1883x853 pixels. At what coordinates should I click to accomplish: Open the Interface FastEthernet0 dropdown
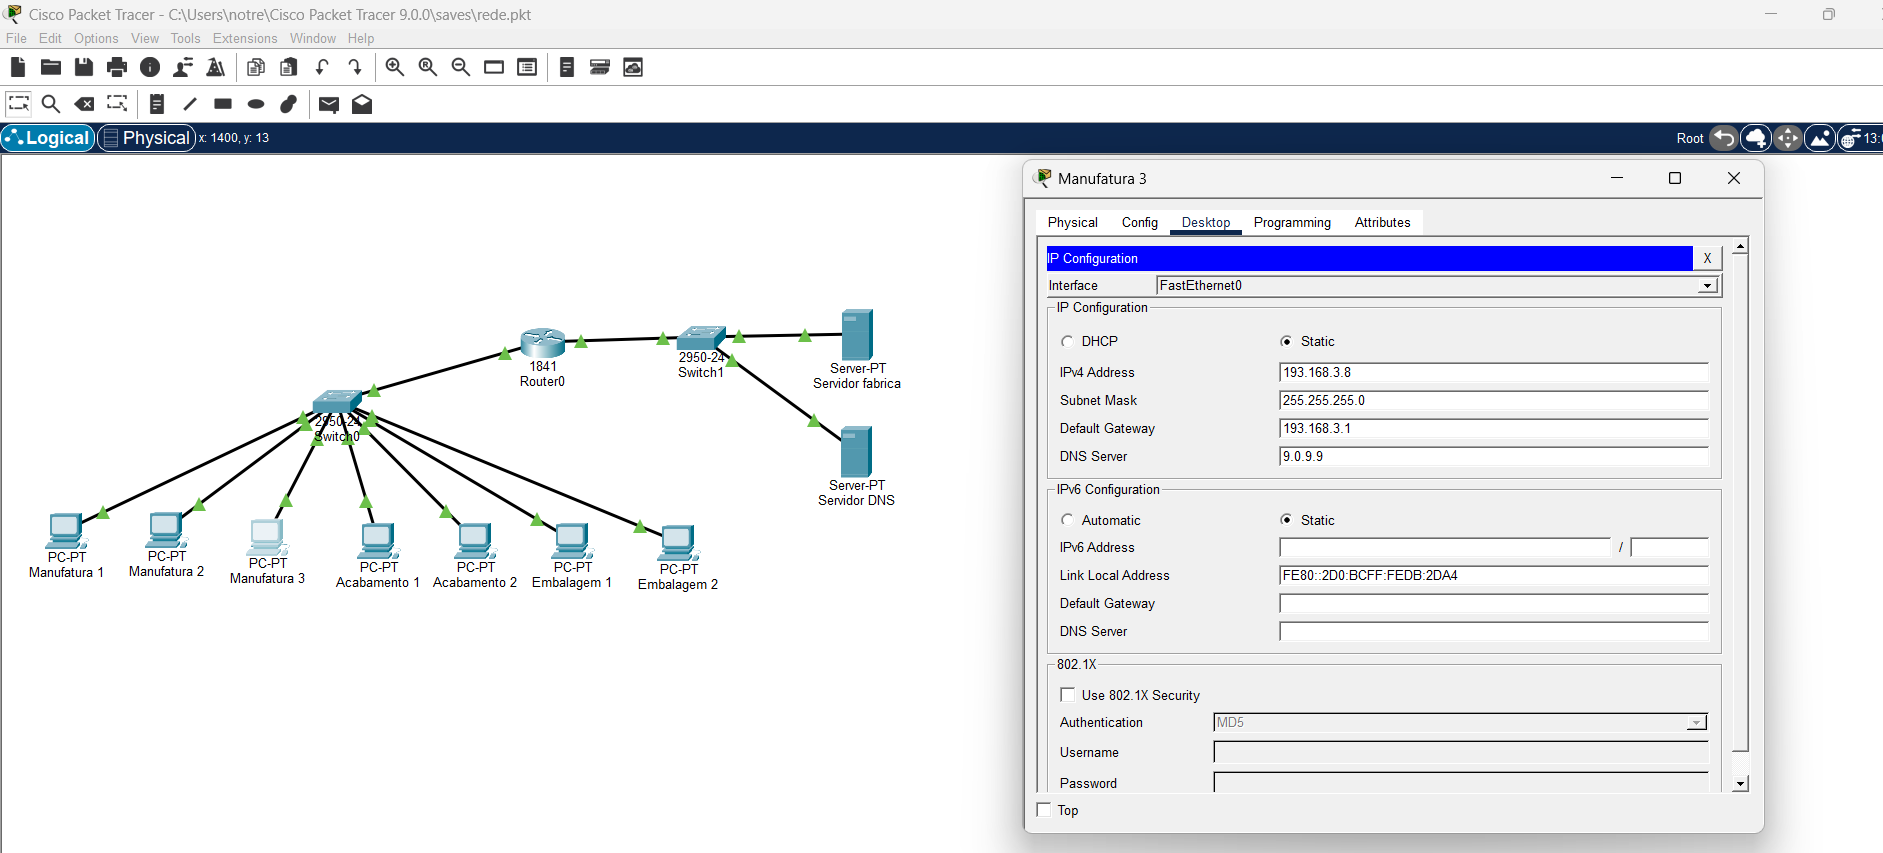click(1707, 286)
